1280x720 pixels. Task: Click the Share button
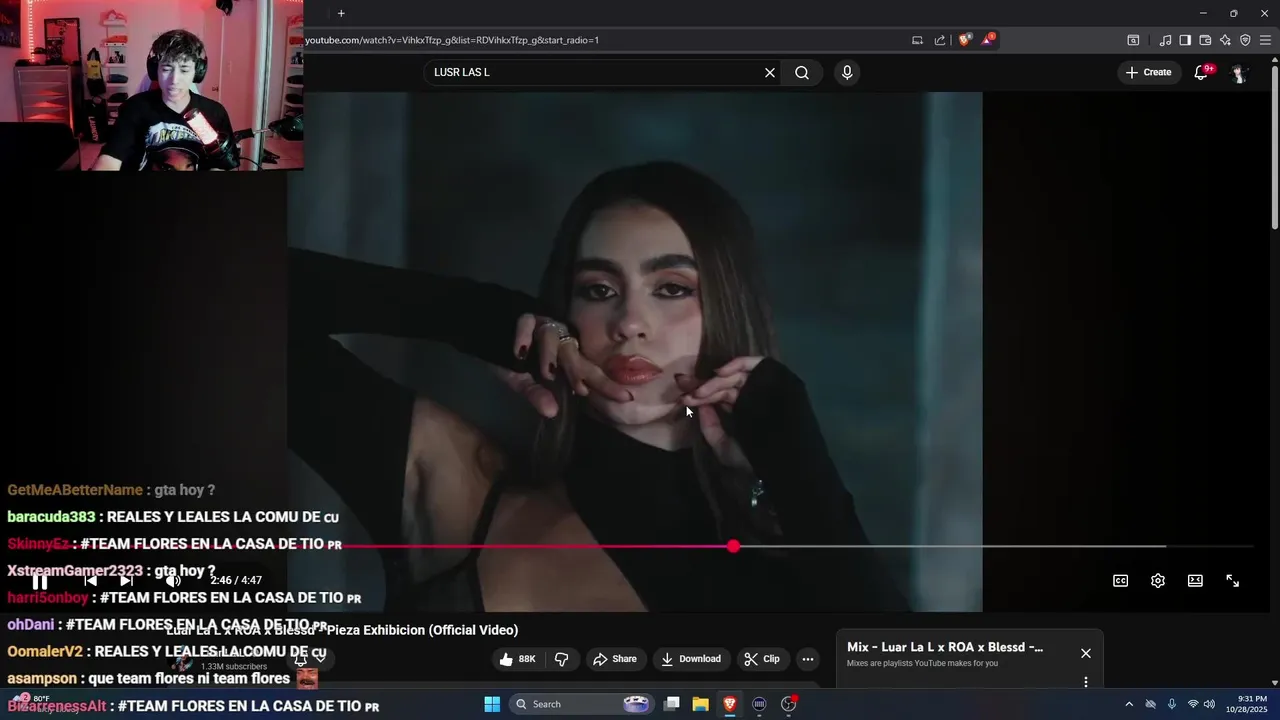tap(615, 659)
